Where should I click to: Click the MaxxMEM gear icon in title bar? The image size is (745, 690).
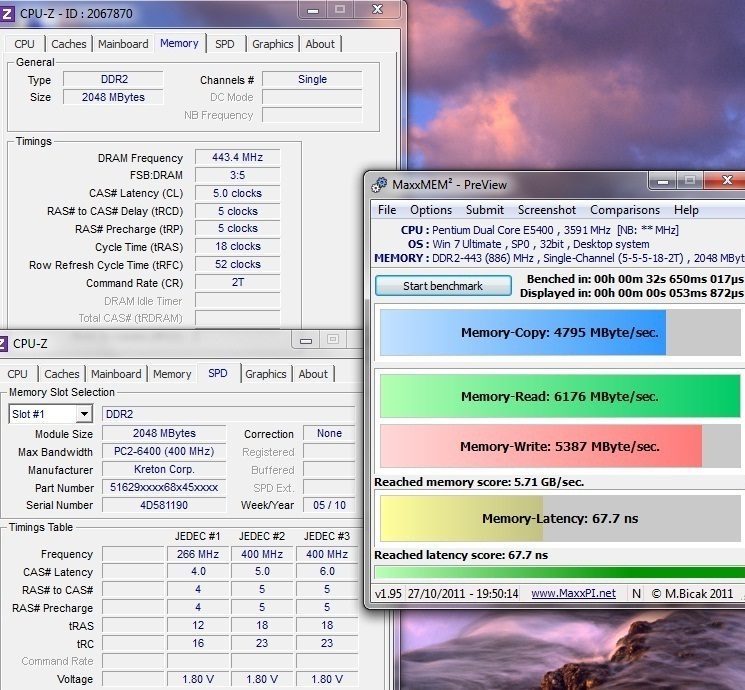(x=379, y=185)
